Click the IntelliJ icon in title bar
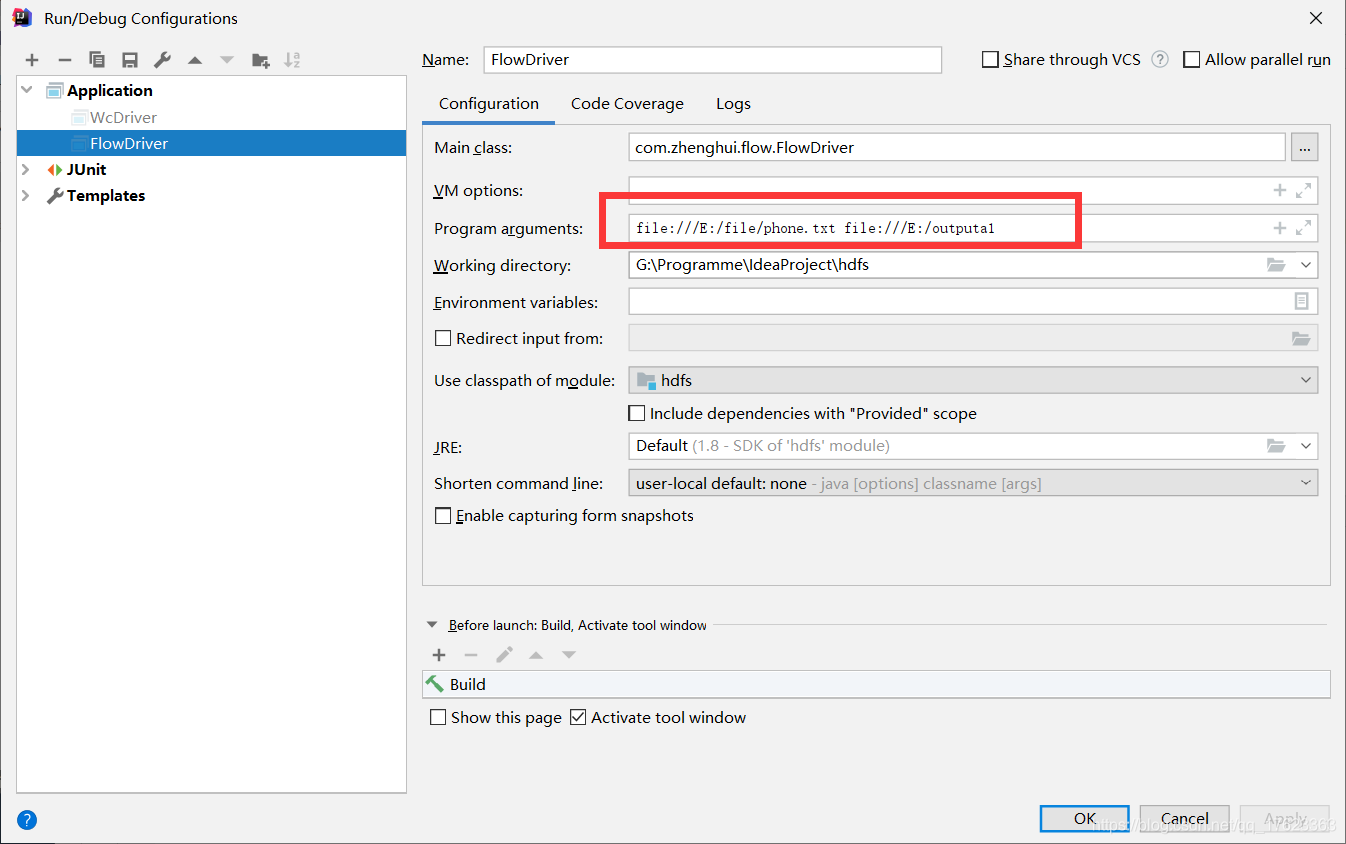The width and height of the screenshot is (1346, 844). point(22,18)
